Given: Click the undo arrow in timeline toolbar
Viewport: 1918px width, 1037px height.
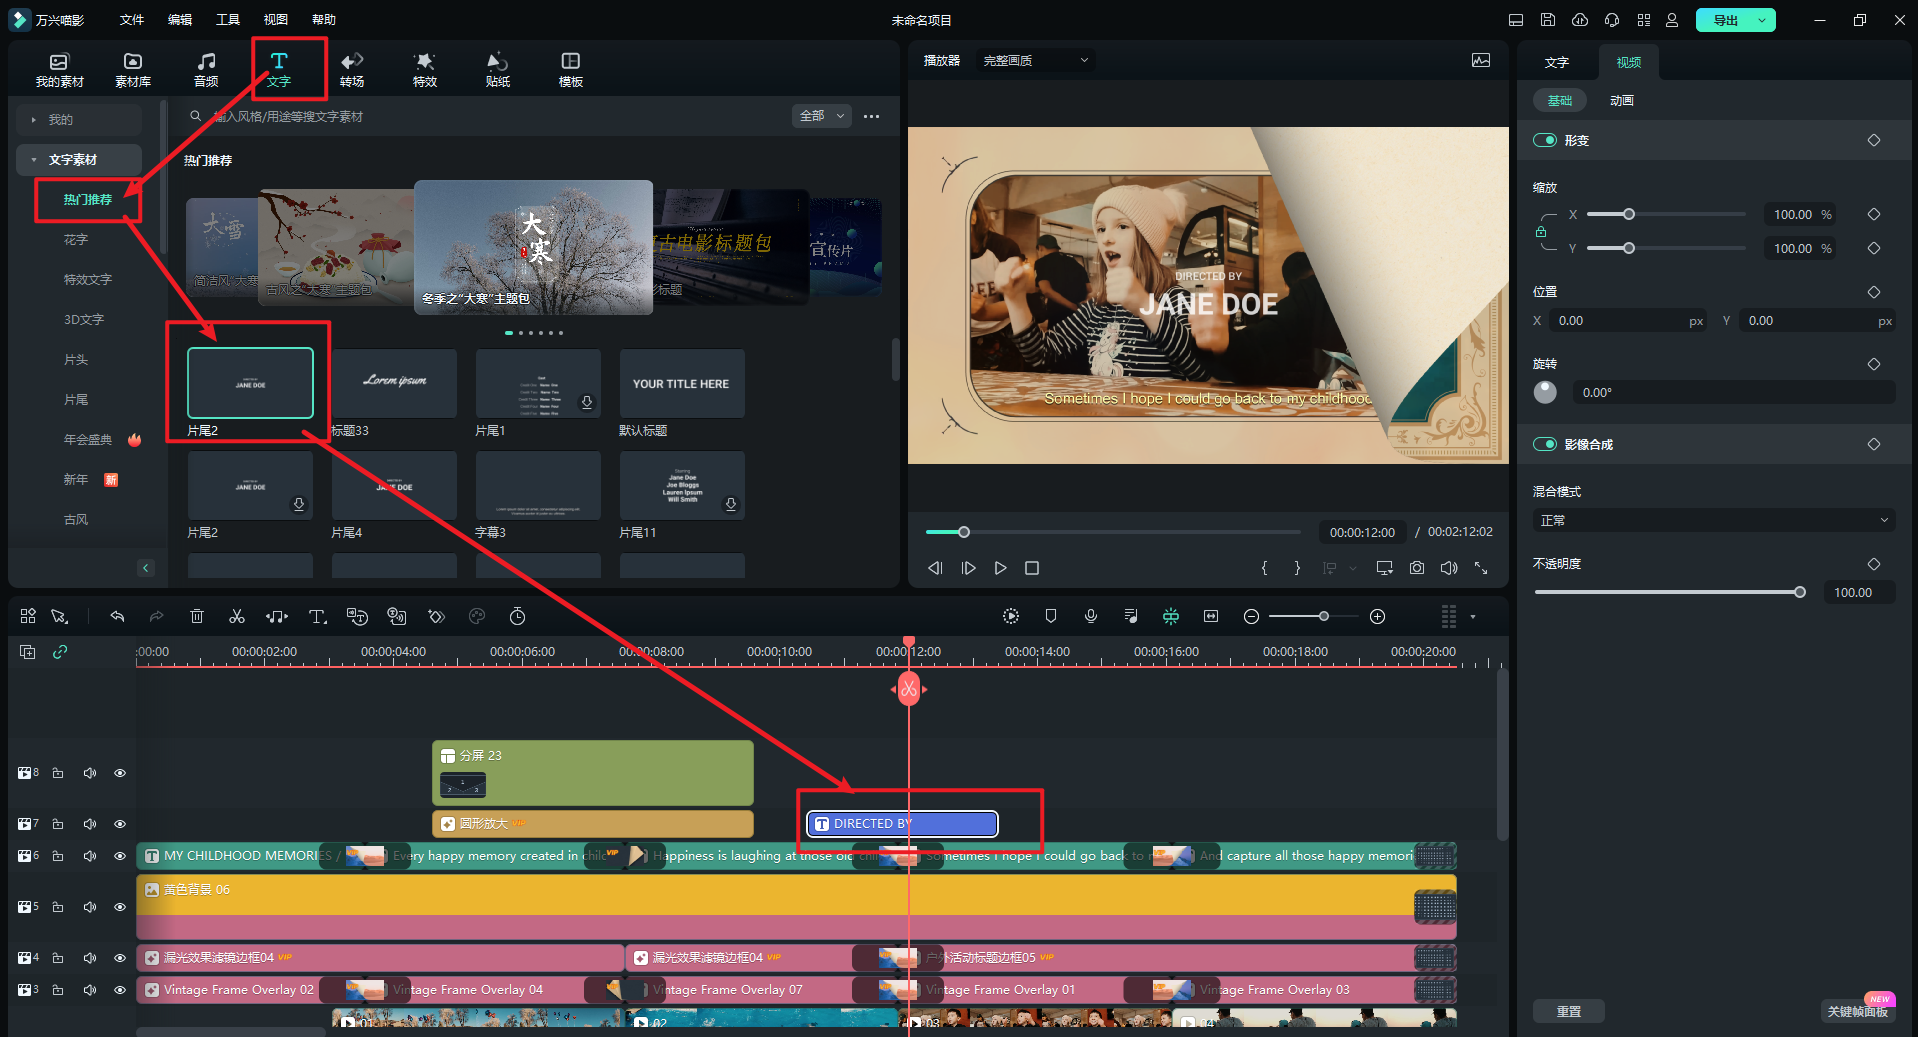Looking at the screenshot, I should point(117,616).
